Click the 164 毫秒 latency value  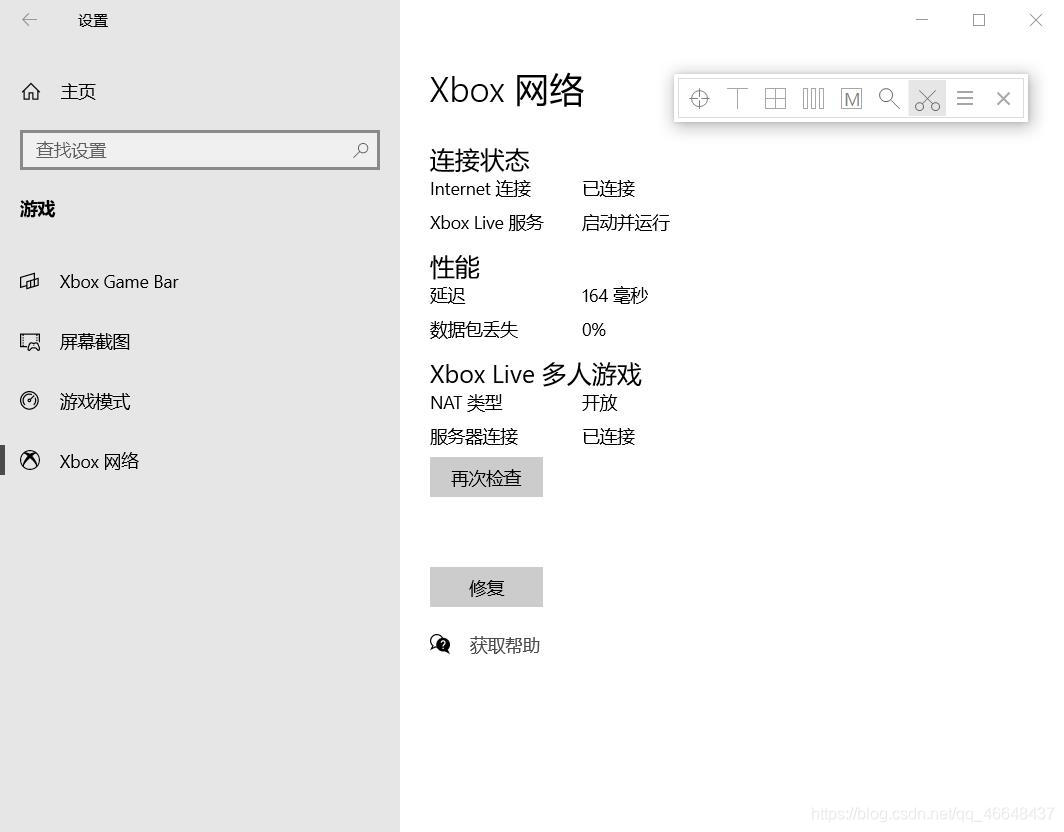coord(615,296)
